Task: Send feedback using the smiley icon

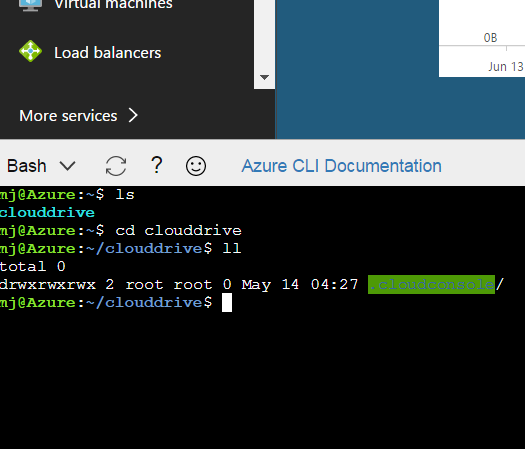Action: (x=196, y=166)
